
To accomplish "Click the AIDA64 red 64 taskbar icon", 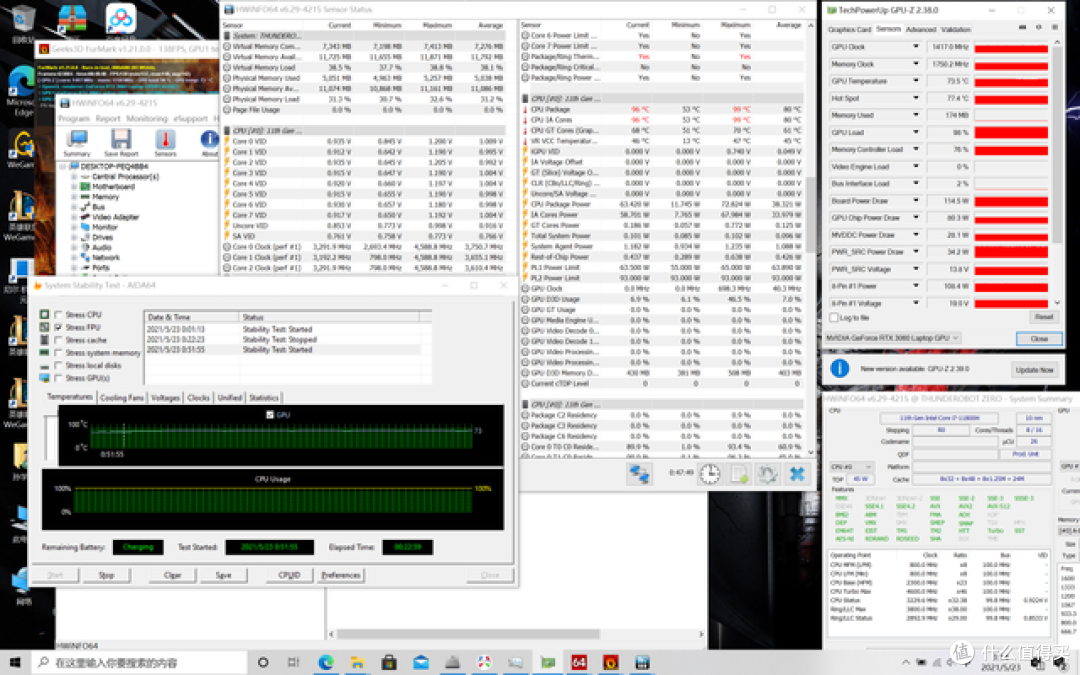I will click(579, 663).
